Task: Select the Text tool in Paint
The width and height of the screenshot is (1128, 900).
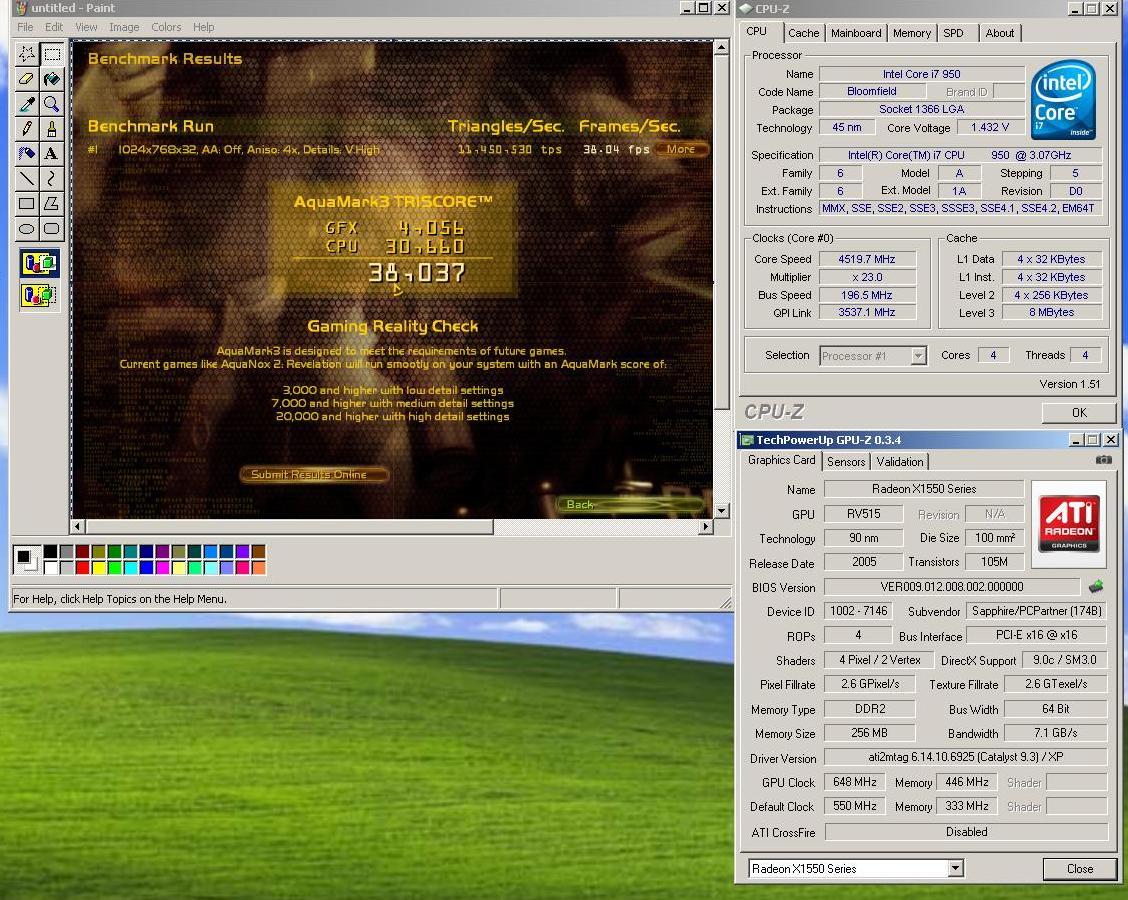Action: 51,153
